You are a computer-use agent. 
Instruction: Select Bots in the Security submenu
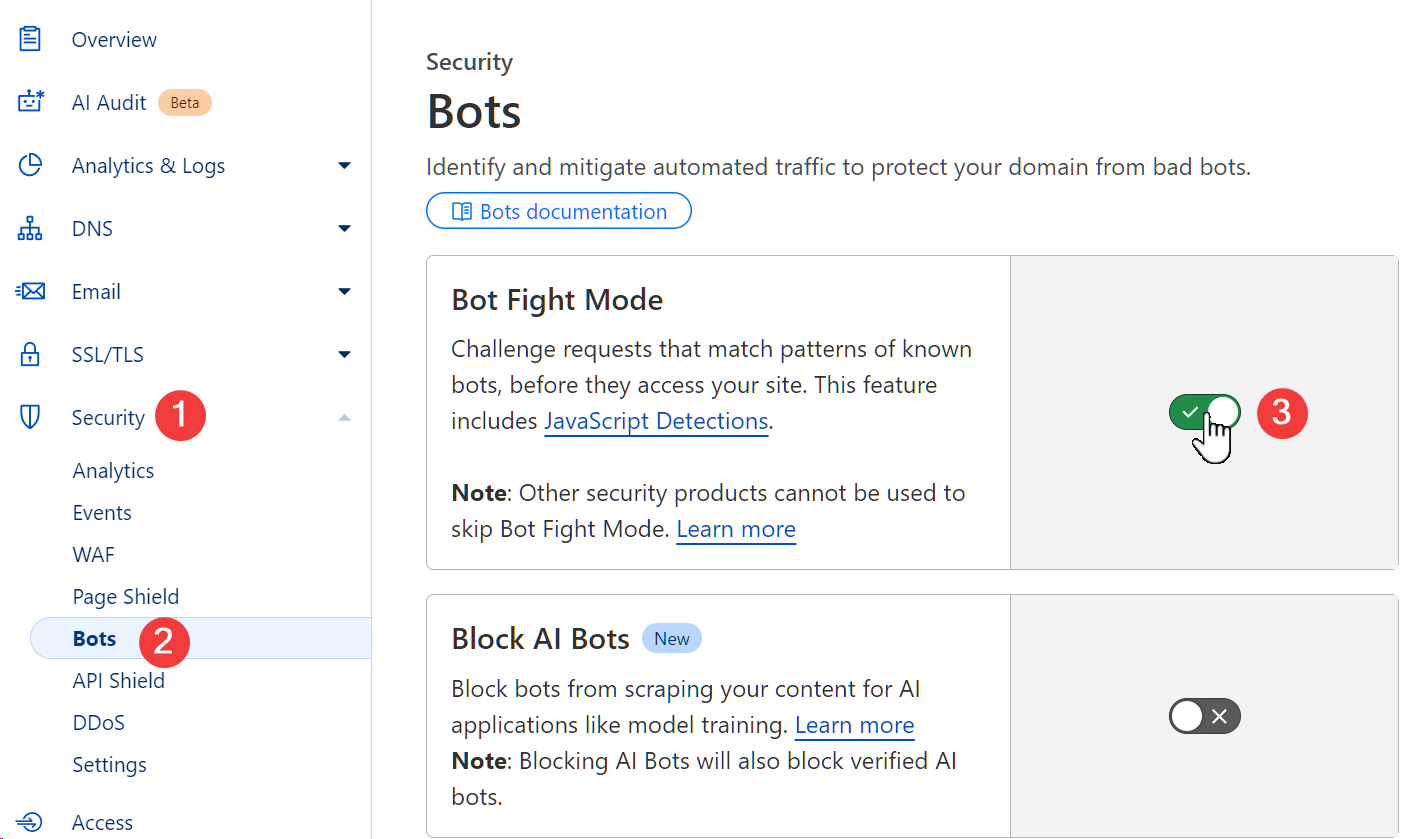[x=95, y=639]
